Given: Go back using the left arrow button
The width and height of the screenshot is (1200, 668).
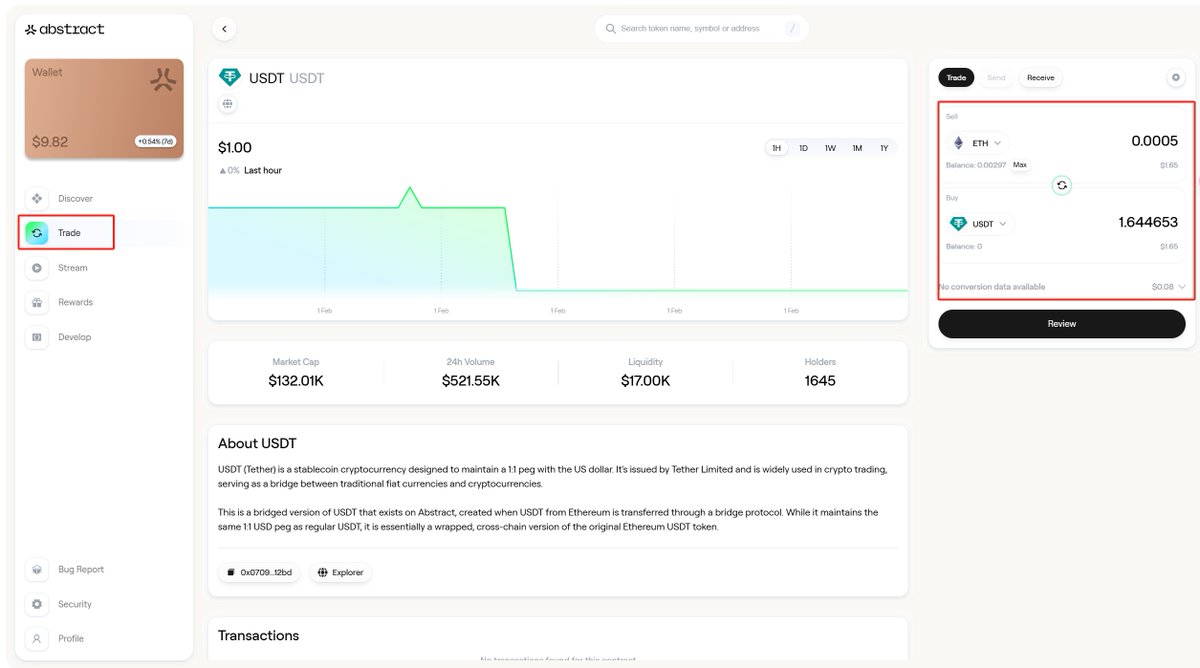Looking at the screenshot, I should 225,29.
